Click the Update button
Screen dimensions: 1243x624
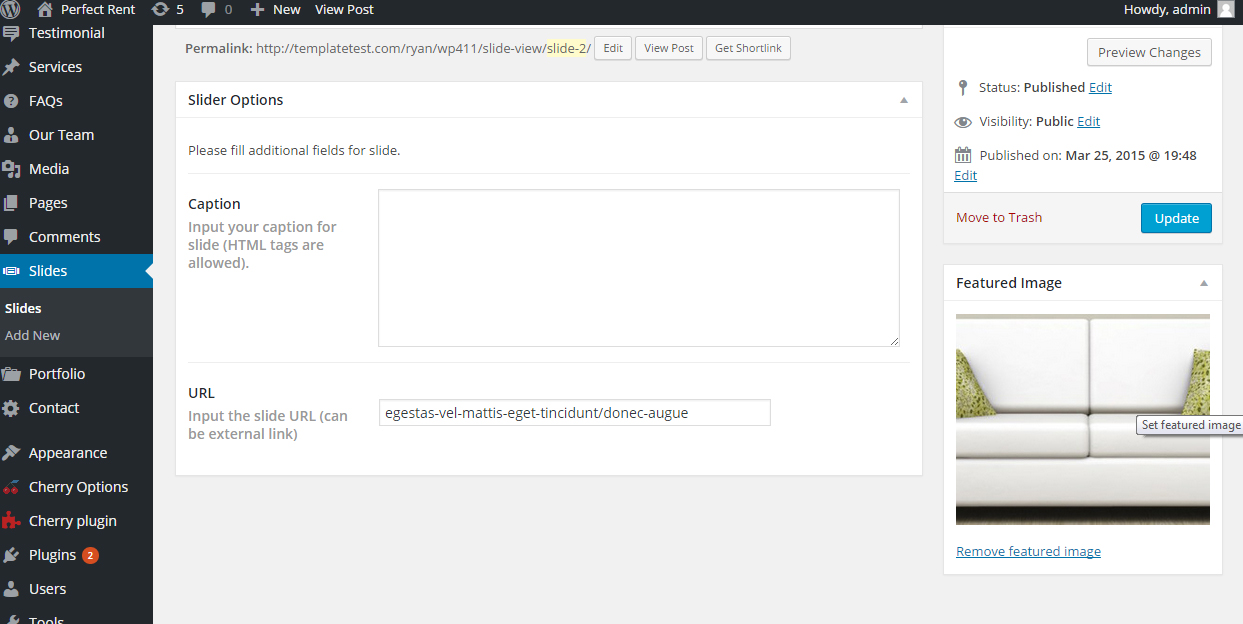tap(1176, 217)
